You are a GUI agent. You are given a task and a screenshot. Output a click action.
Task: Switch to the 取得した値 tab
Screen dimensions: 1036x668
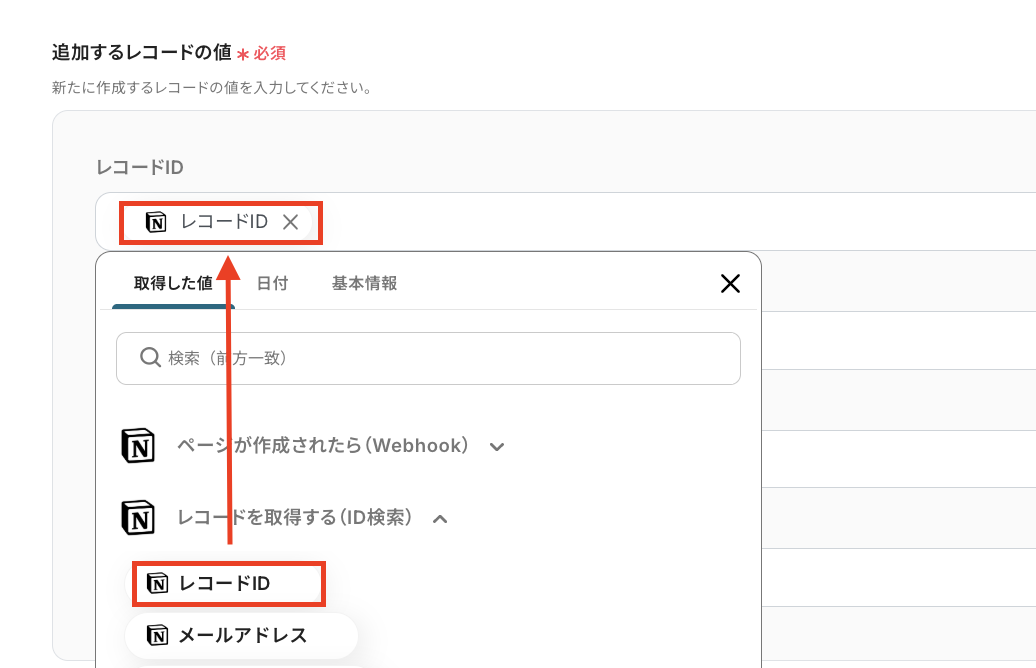click(173, 283)
